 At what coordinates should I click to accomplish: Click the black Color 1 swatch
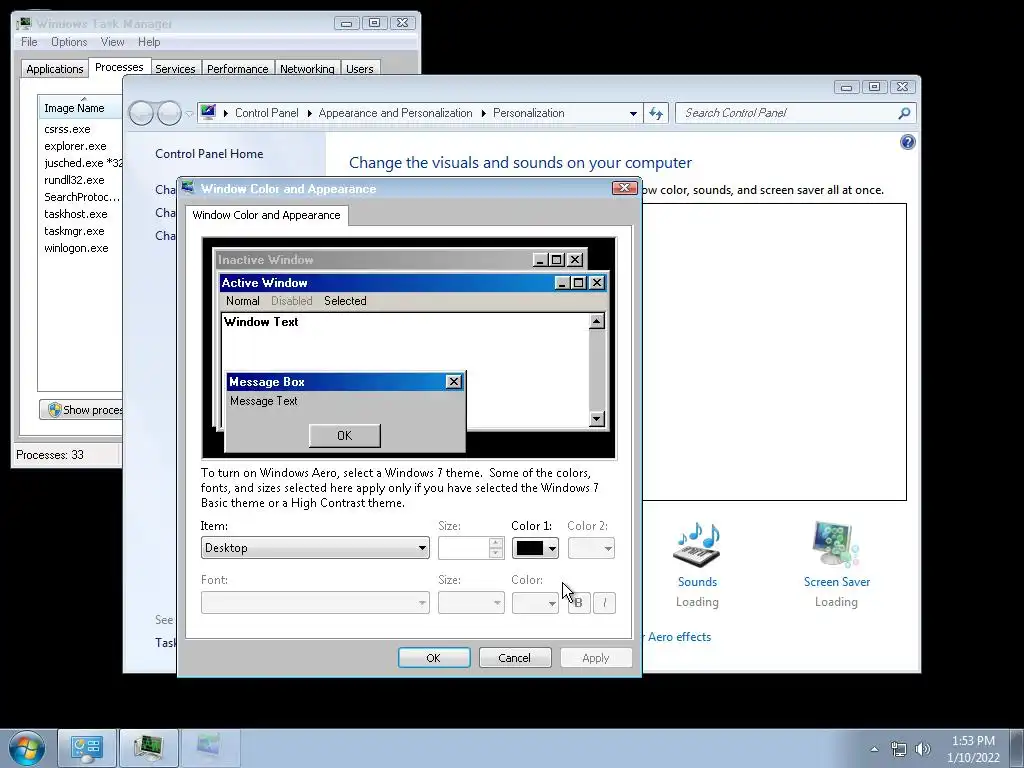pos(530,548)
